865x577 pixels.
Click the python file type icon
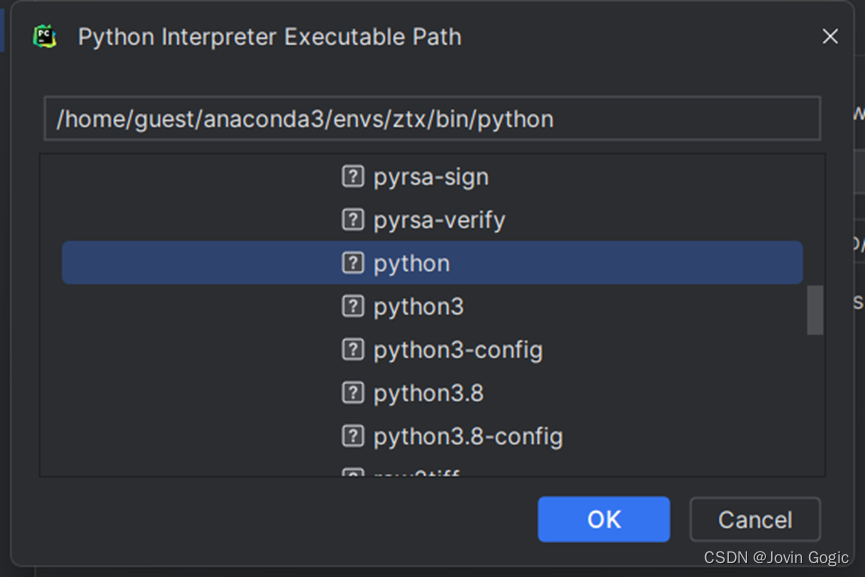coord(352,263)
